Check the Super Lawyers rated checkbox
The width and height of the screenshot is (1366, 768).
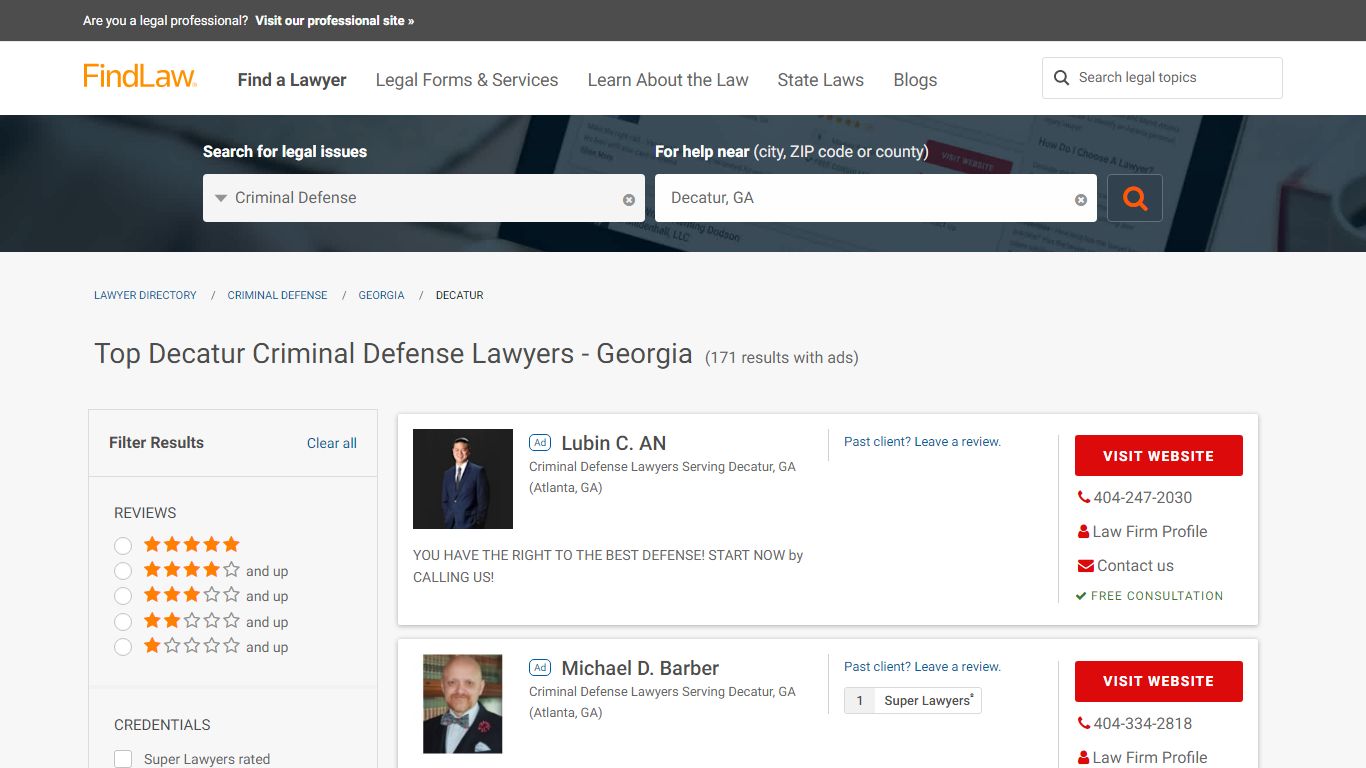click(123, 759)
